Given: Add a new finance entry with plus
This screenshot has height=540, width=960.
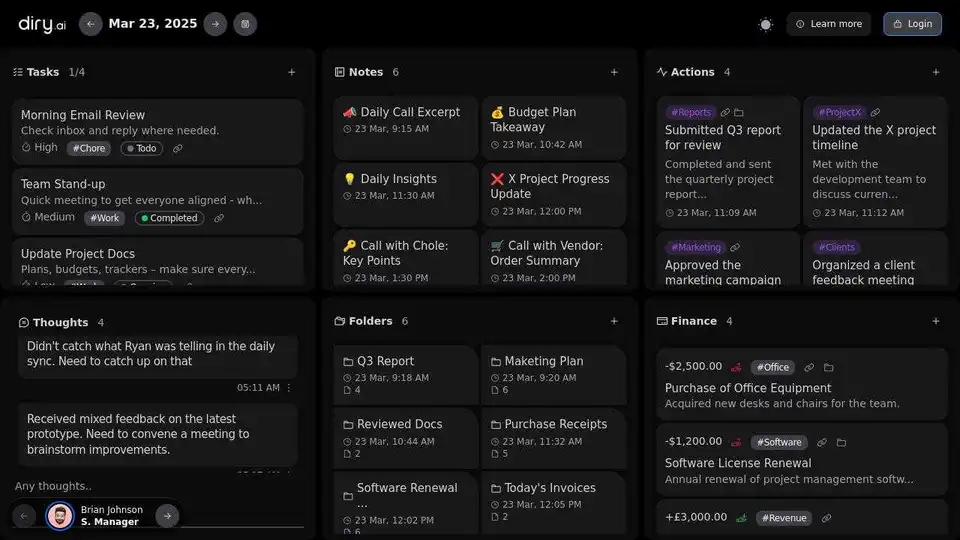Looking at the screenshot, I should 936,321.
